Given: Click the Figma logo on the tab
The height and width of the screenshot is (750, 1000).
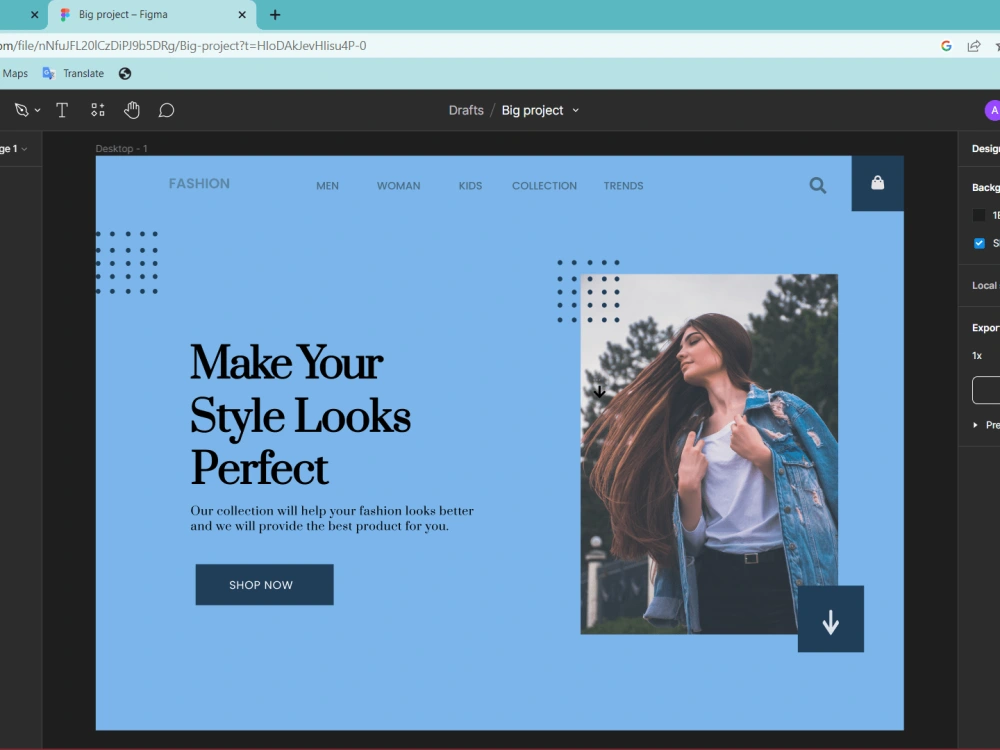Looking at the screenshot, I should 64,15.
